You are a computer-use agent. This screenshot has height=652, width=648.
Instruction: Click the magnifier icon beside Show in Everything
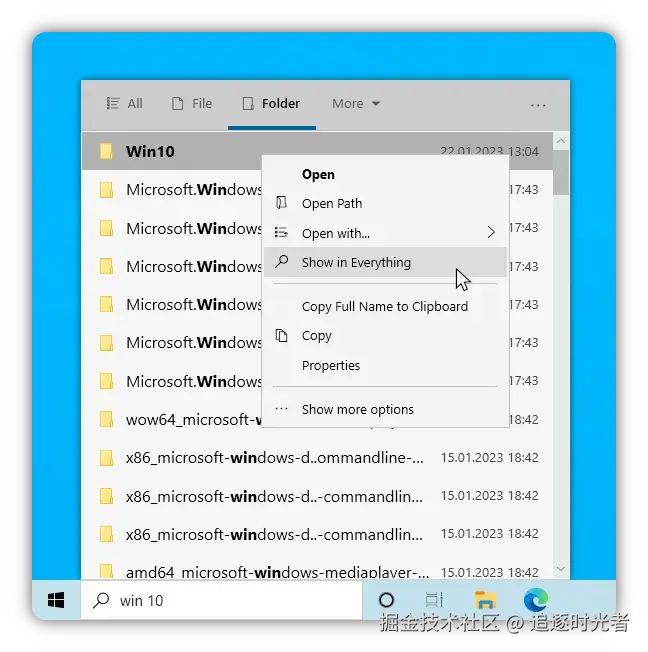(282, 261)
